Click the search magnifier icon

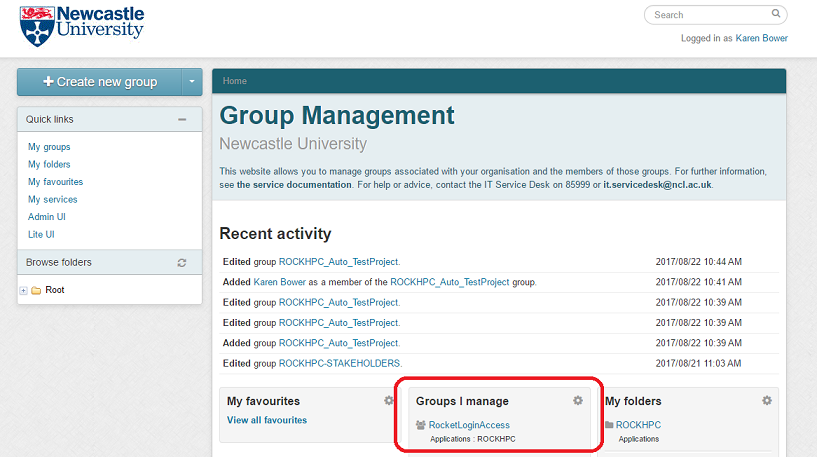(x=776, y=15)
